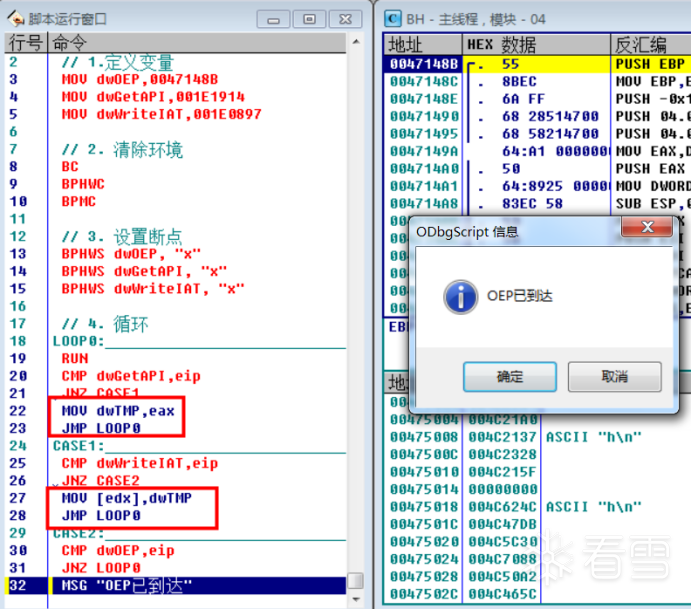The height and width of the screenshot is (610, 692).
Task: Click the 取消 button in ODbgScript dialog
Action: [614, 377]
